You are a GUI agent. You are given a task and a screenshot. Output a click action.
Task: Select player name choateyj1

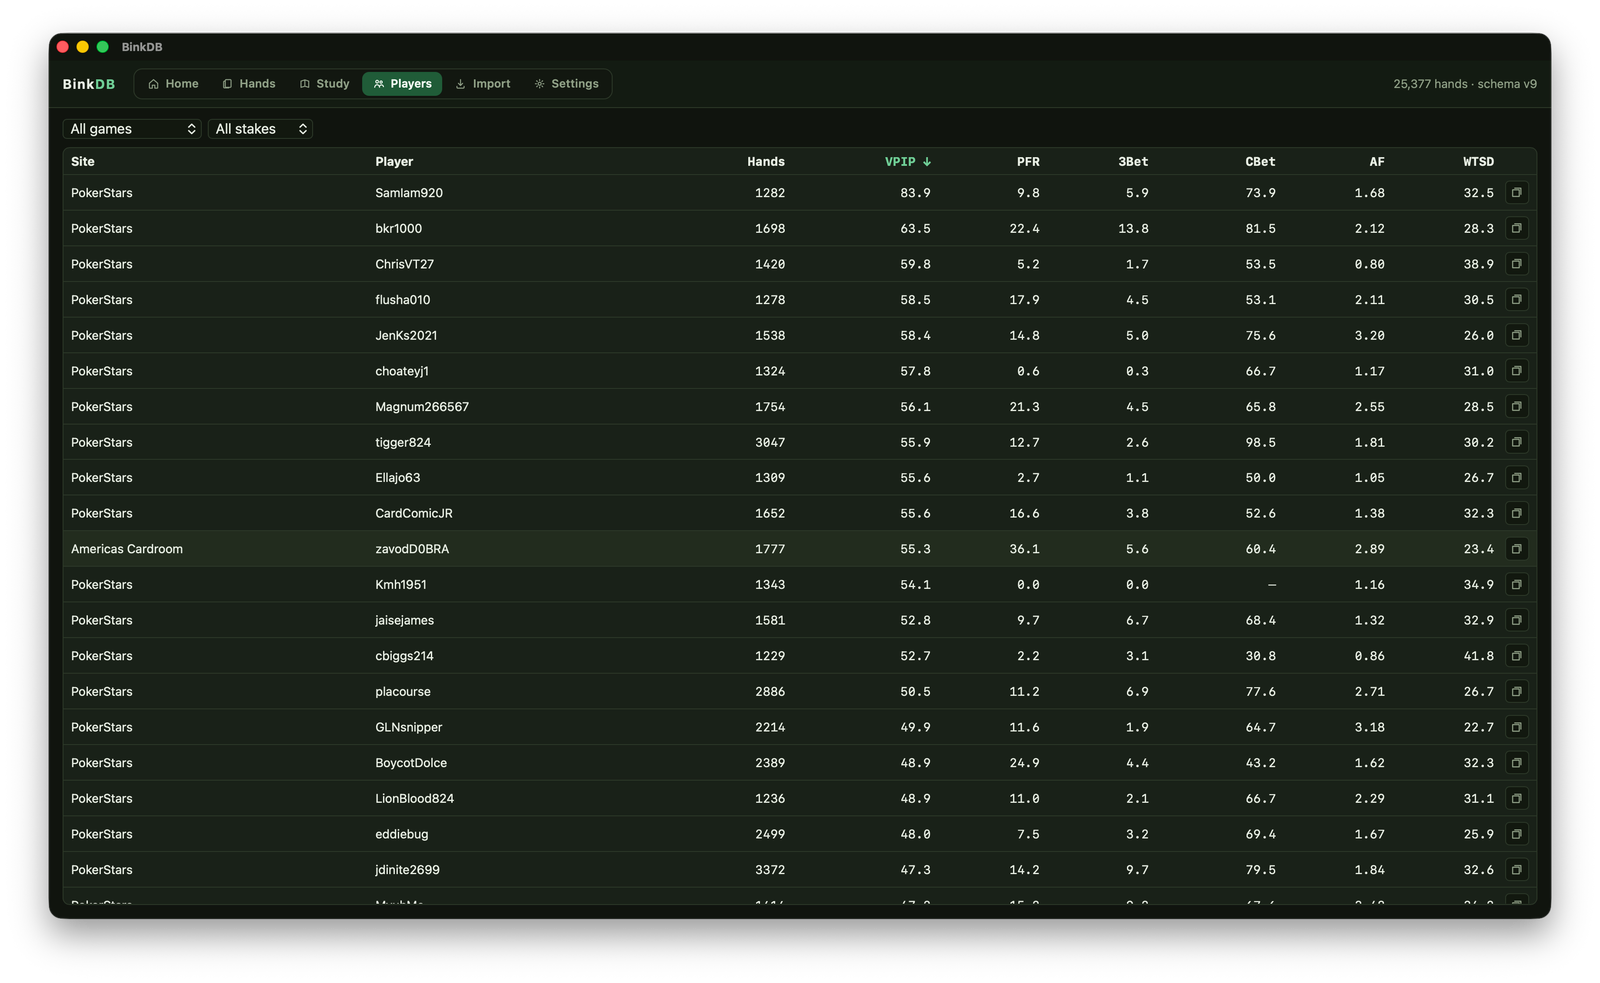(402, 371)
